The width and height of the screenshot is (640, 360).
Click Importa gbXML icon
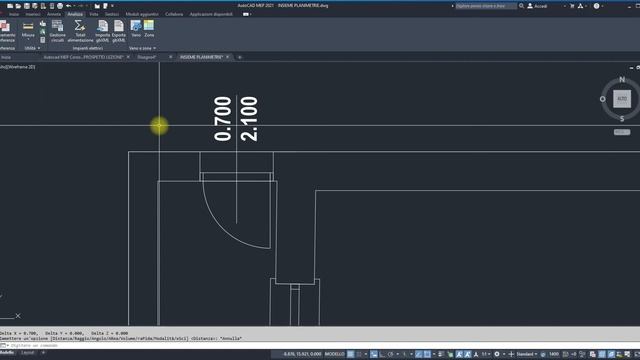pos(102,31)
